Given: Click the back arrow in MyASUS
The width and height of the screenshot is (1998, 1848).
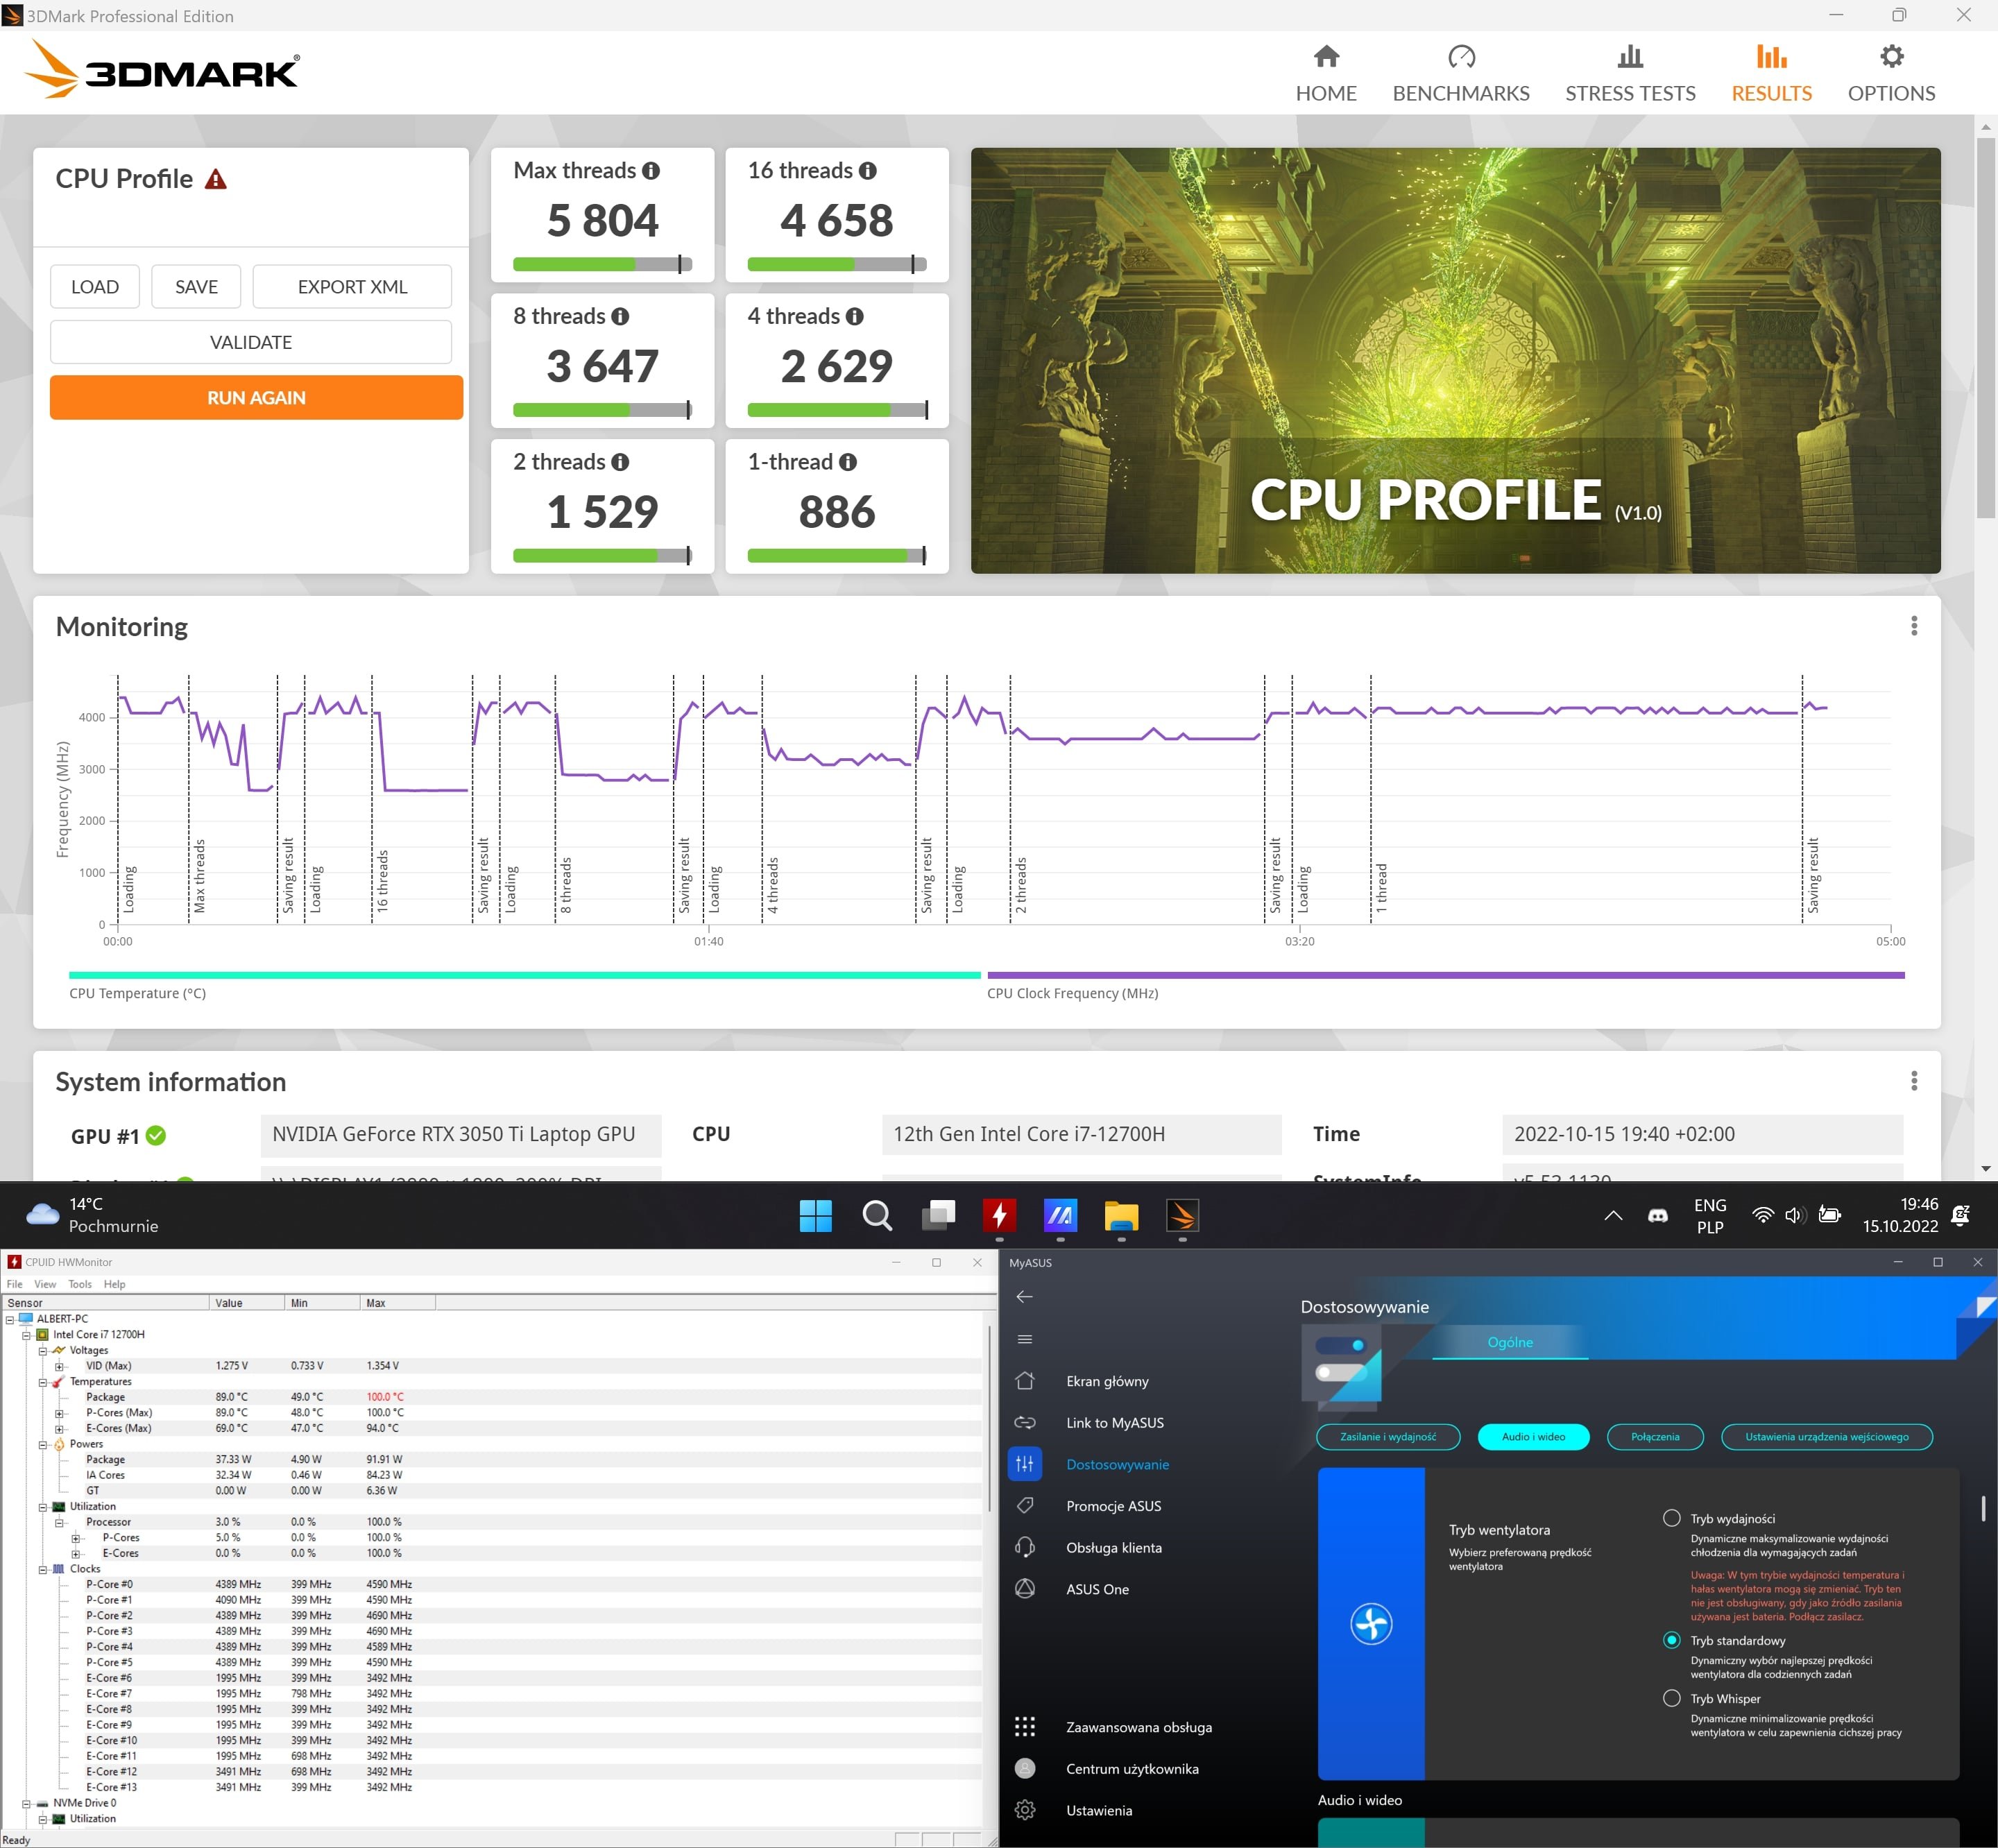Looking at the screenshot, I should [1024, 1297].
